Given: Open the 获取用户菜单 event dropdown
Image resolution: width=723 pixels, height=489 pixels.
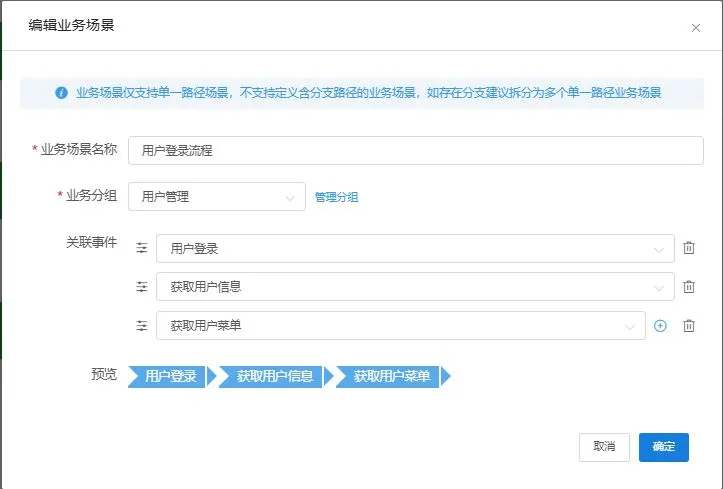Looking at the screenshot, I should (x=401, y=325).
